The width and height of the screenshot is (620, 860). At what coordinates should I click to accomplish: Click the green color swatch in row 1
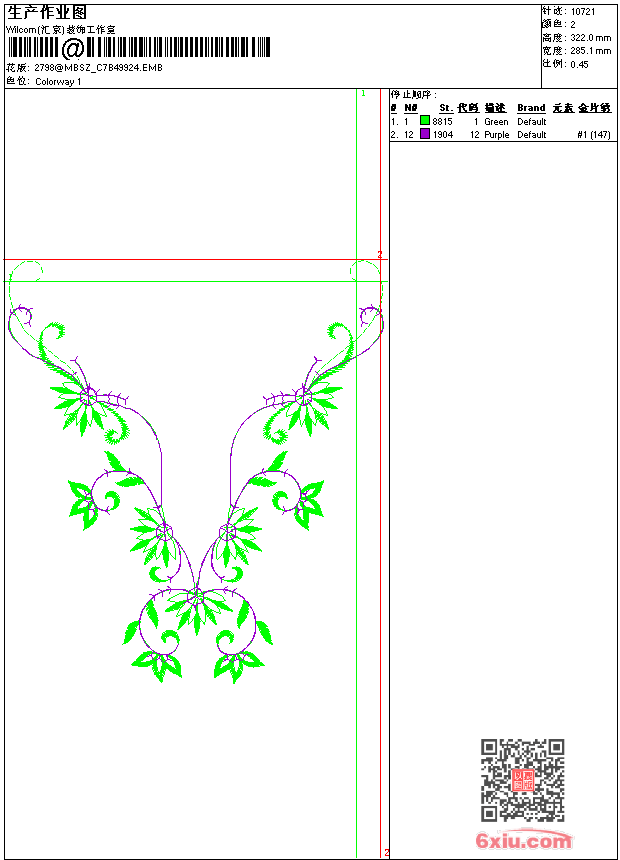tap(425, 120)
